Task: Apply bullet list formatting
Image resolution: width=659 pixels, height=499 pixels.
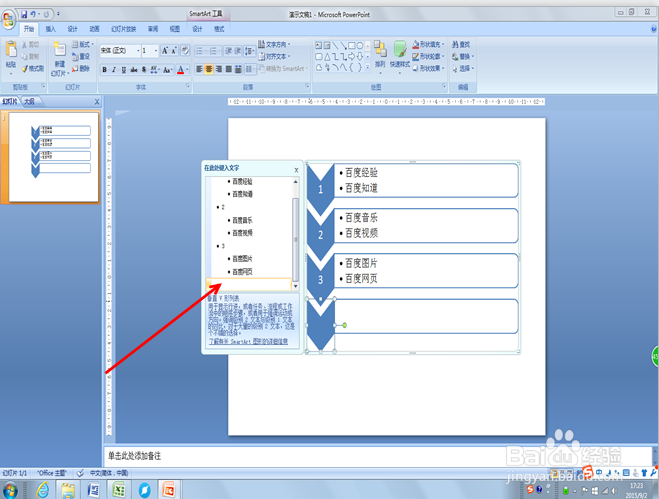Action: (200, 51)
